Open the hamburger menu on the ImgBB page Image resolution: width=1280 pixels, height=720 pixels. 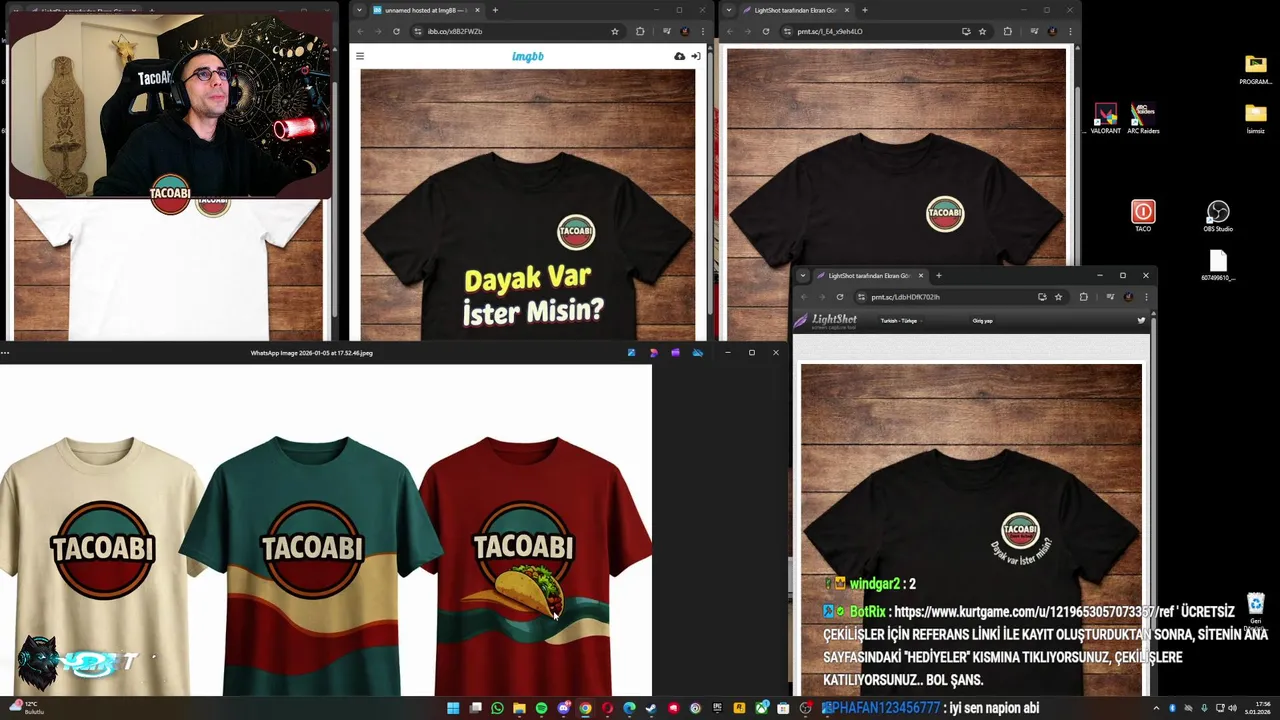click(x=360, y=56)
